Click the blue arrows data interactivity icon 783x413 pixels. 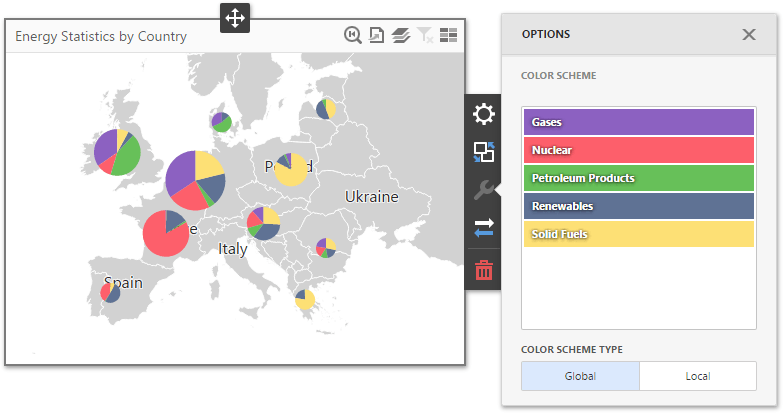tap(483, 228)
